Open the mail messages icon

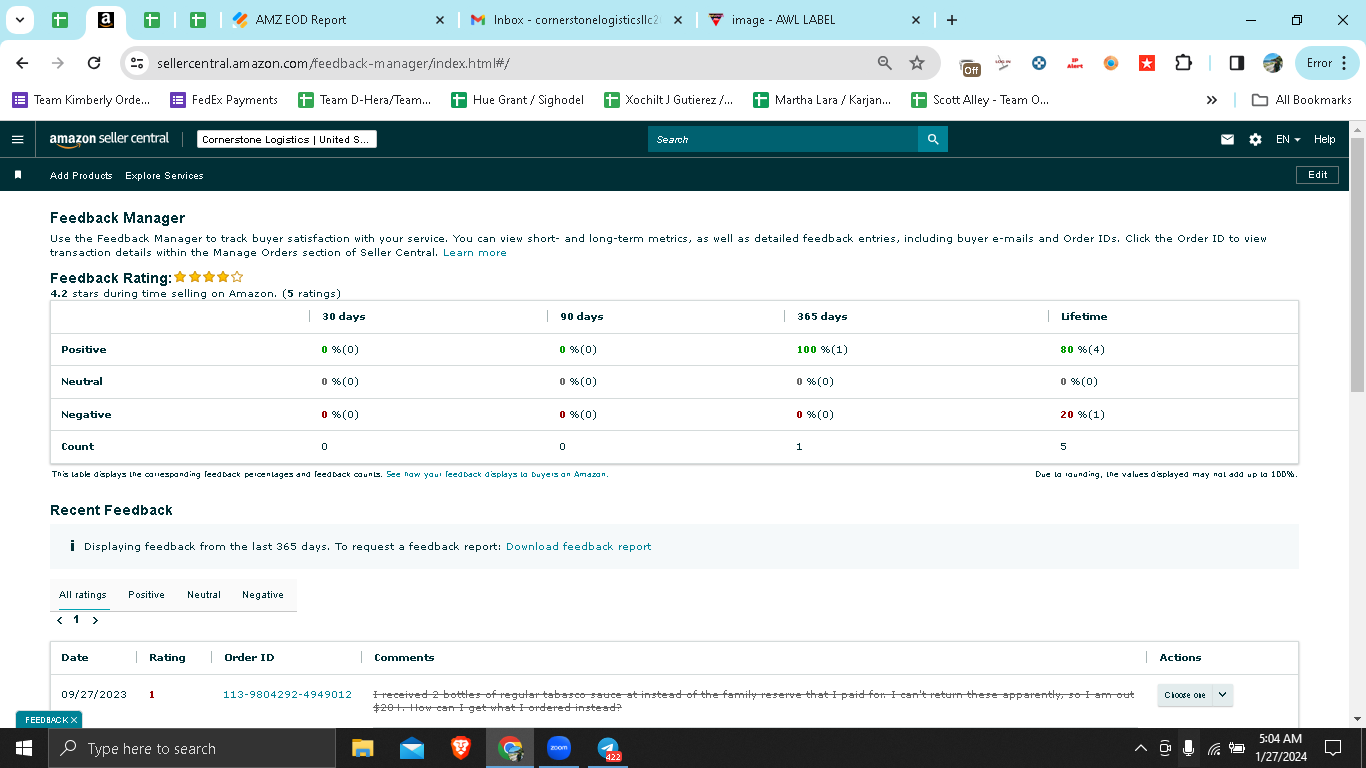[x=1227, y=140]
